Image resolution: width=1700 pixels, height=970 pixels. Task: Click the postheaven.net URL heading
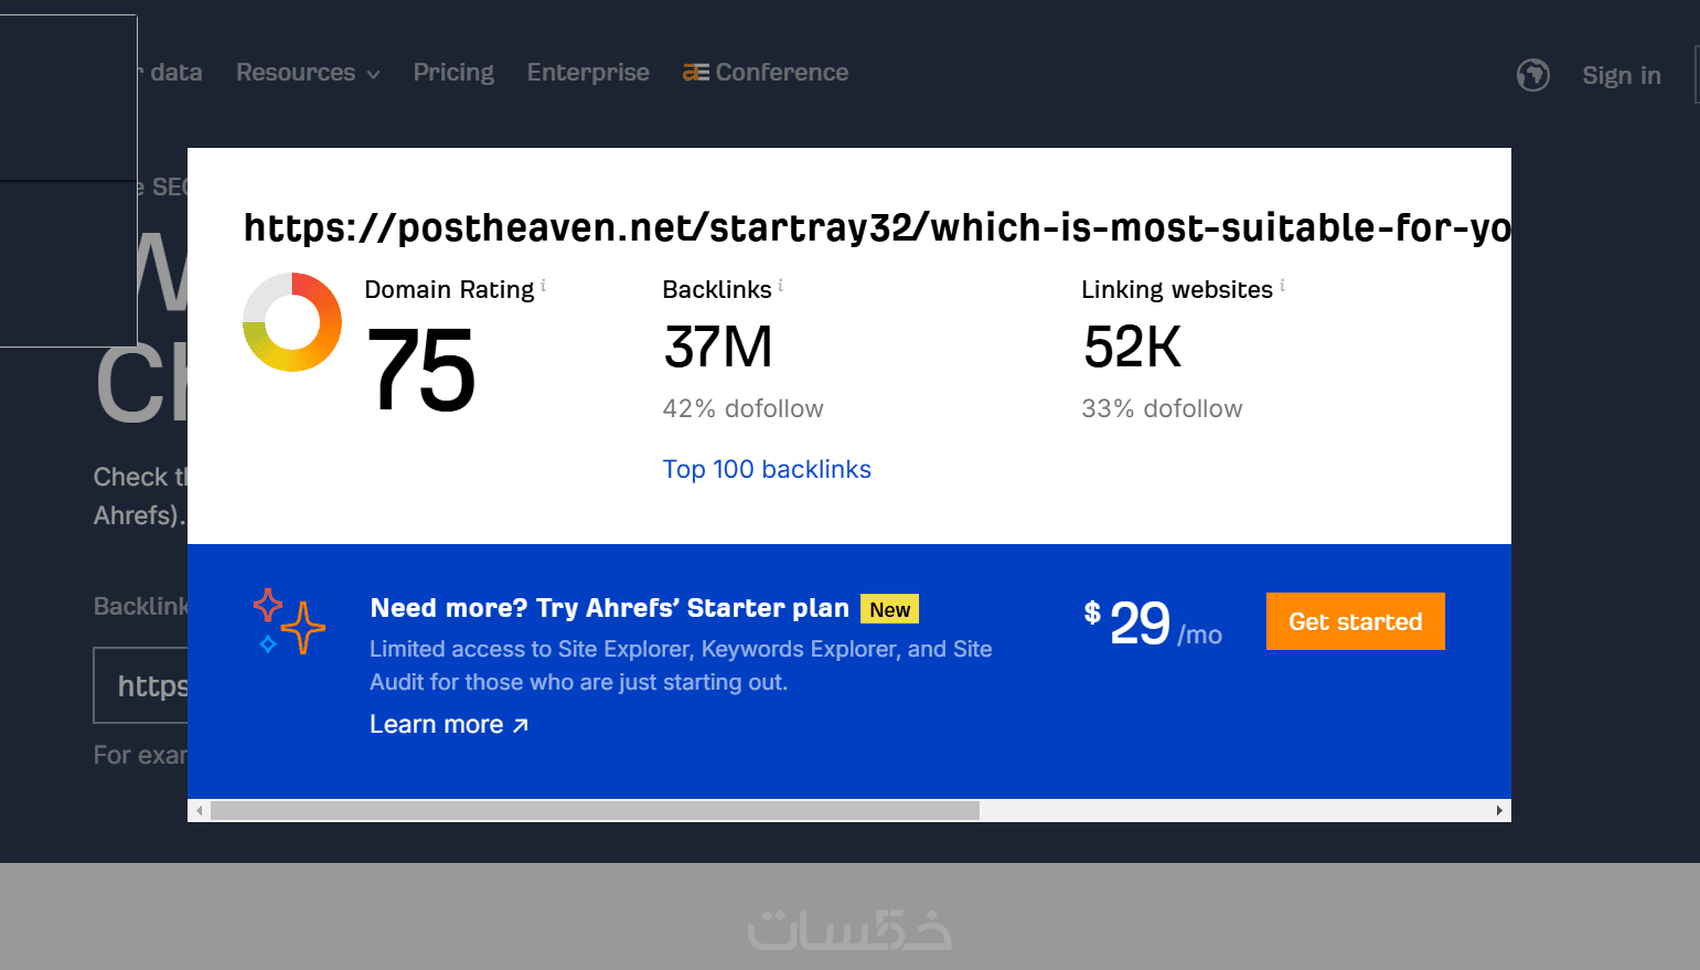877,228
